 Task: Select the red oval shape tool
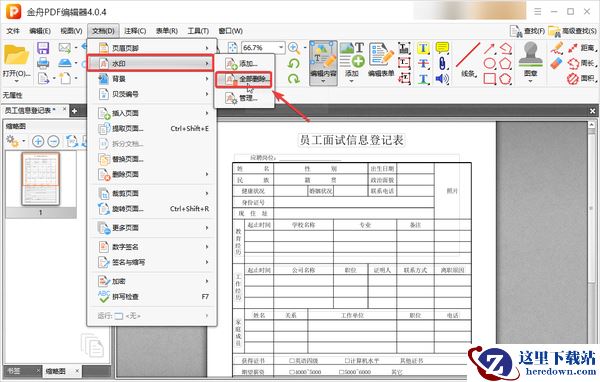click(489, 64)
